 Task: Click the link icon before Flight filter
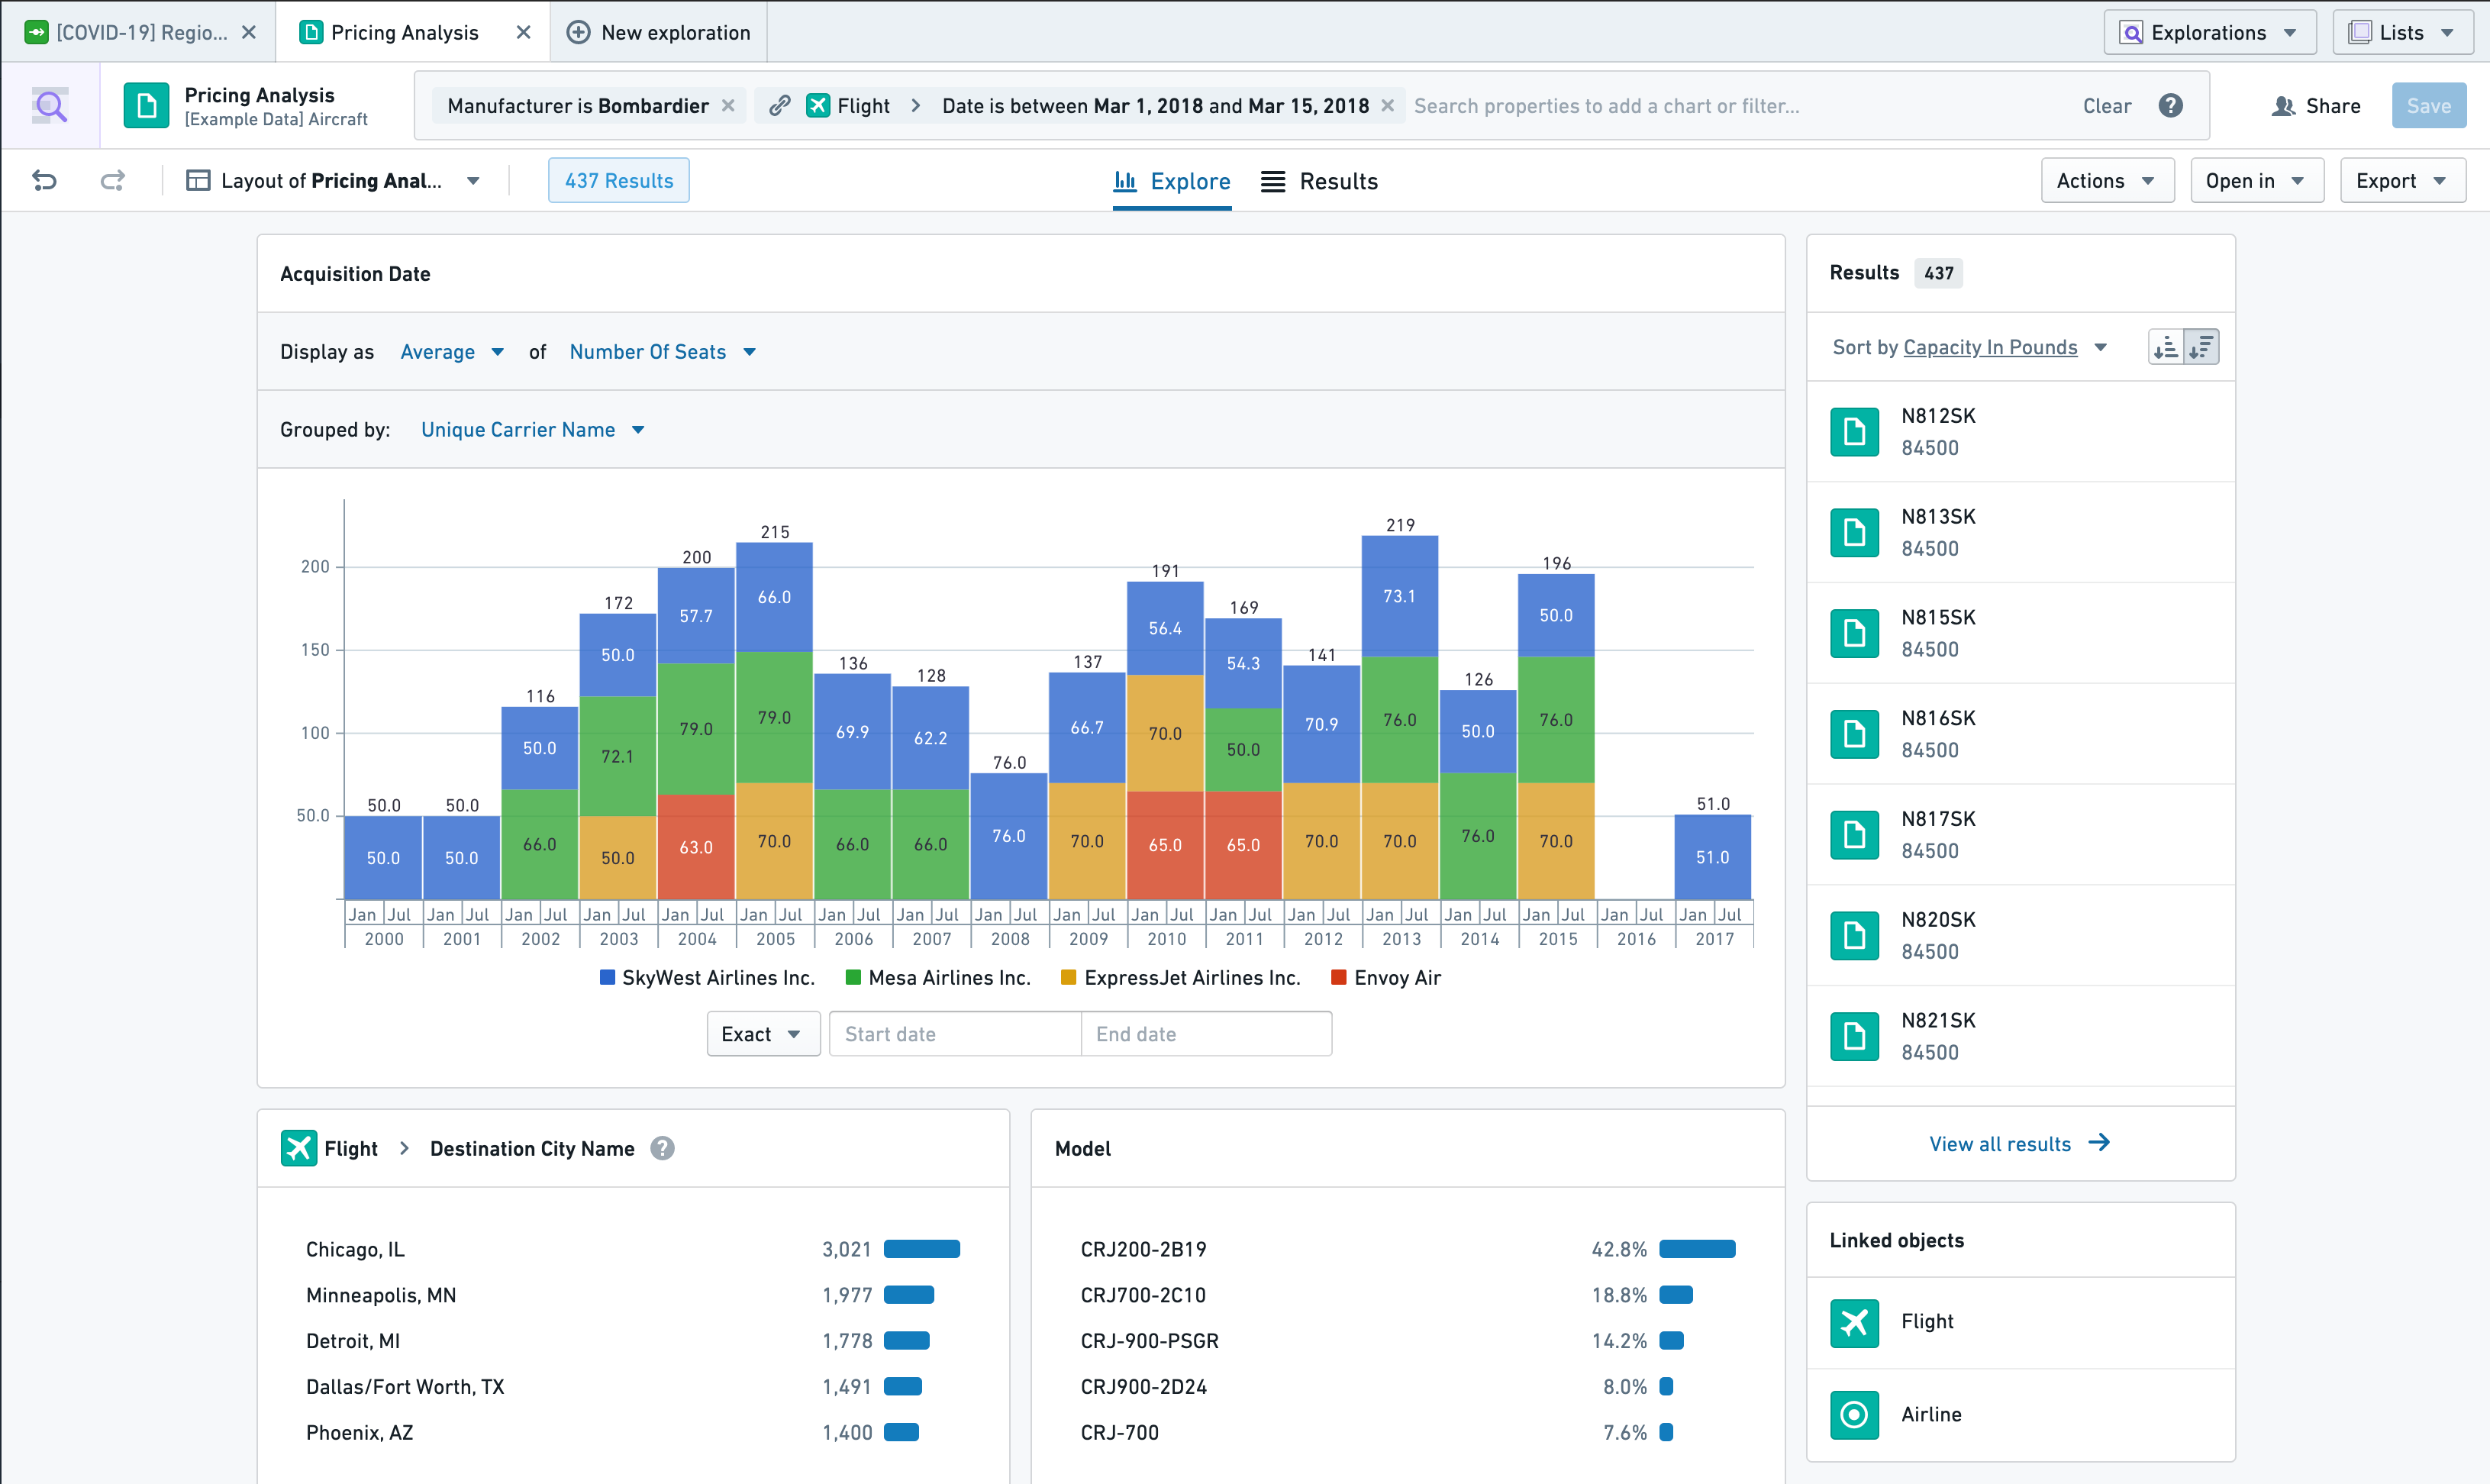click(780, 106)
